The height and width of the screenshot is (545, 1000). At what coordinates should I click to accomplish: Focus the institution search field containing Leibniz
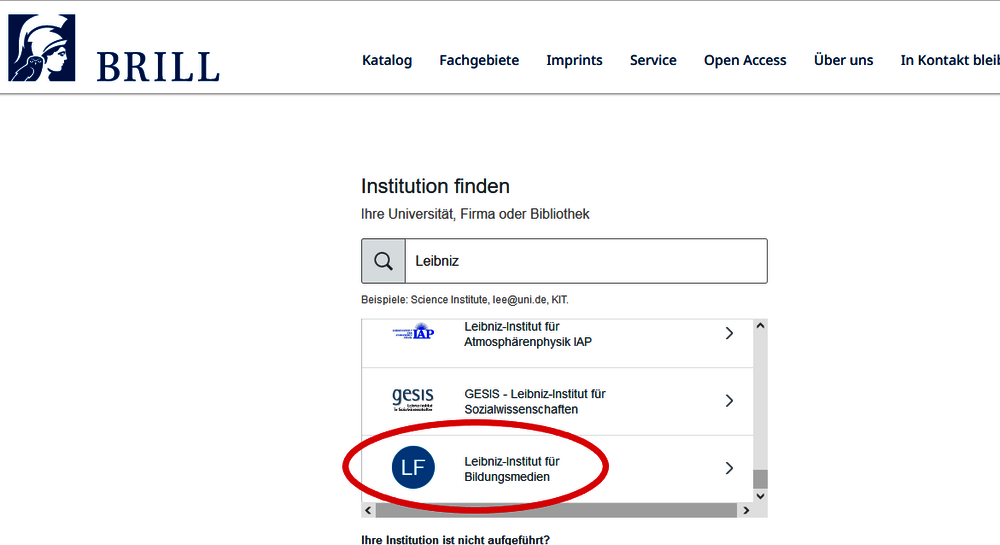(x=585, y=261)
